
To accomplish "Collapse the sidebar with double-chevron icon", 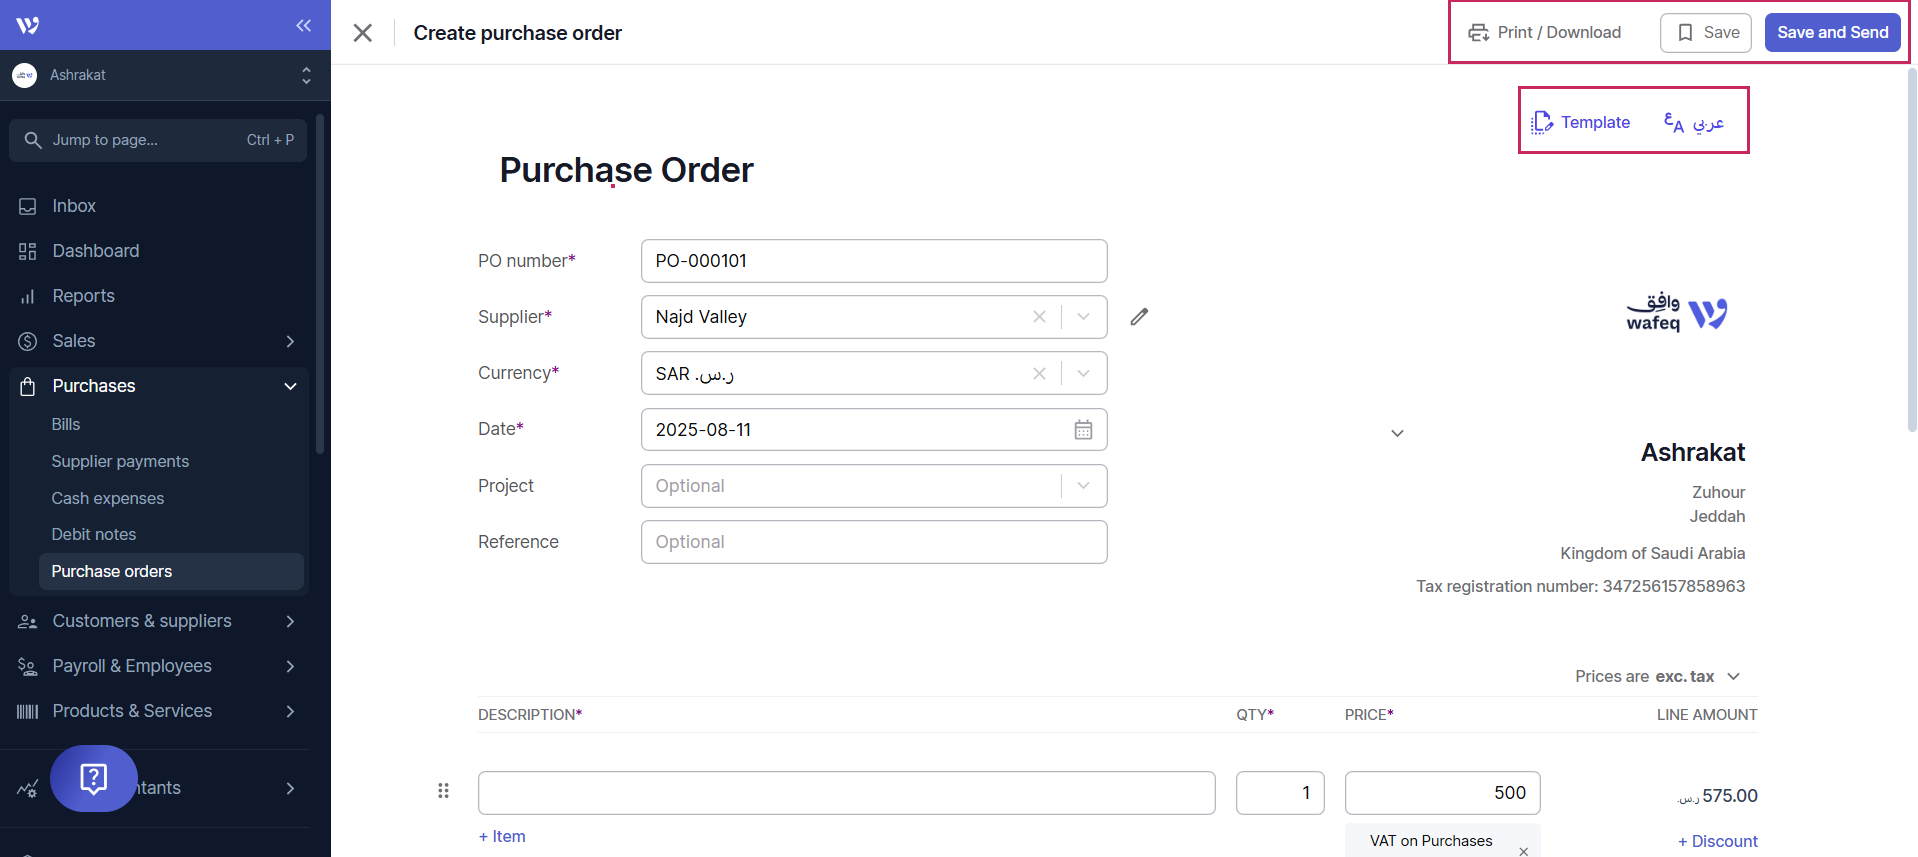I will [303, 25].
